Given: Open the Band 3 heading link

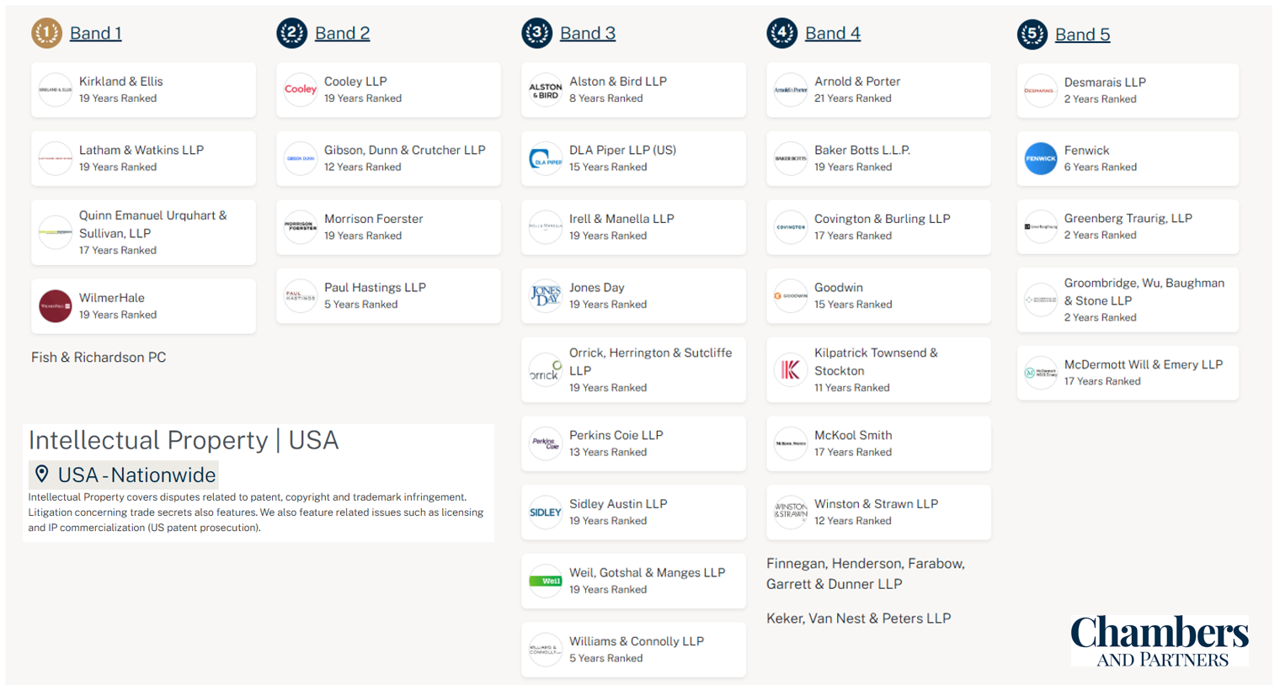Looking at the screenshot, I should coord(587,33).
